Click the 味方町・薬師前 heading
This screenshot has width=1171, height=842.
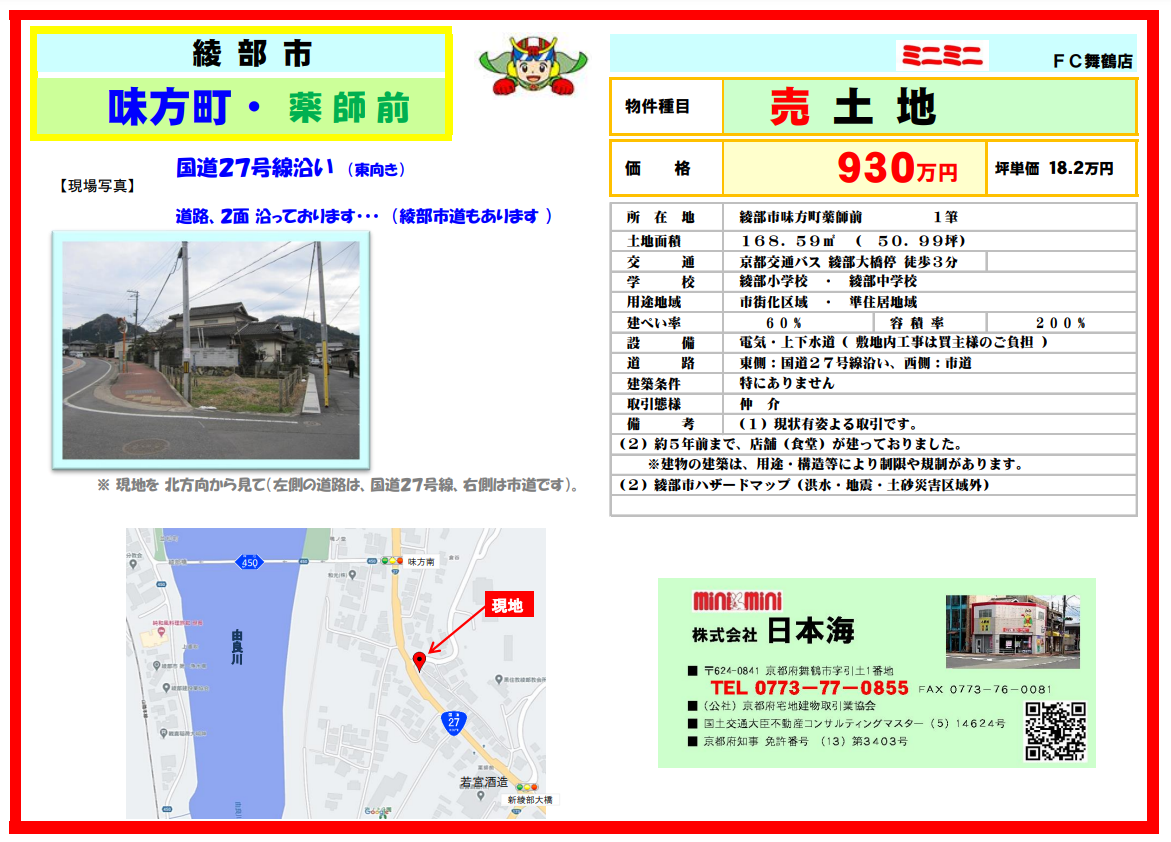point(258,107)
